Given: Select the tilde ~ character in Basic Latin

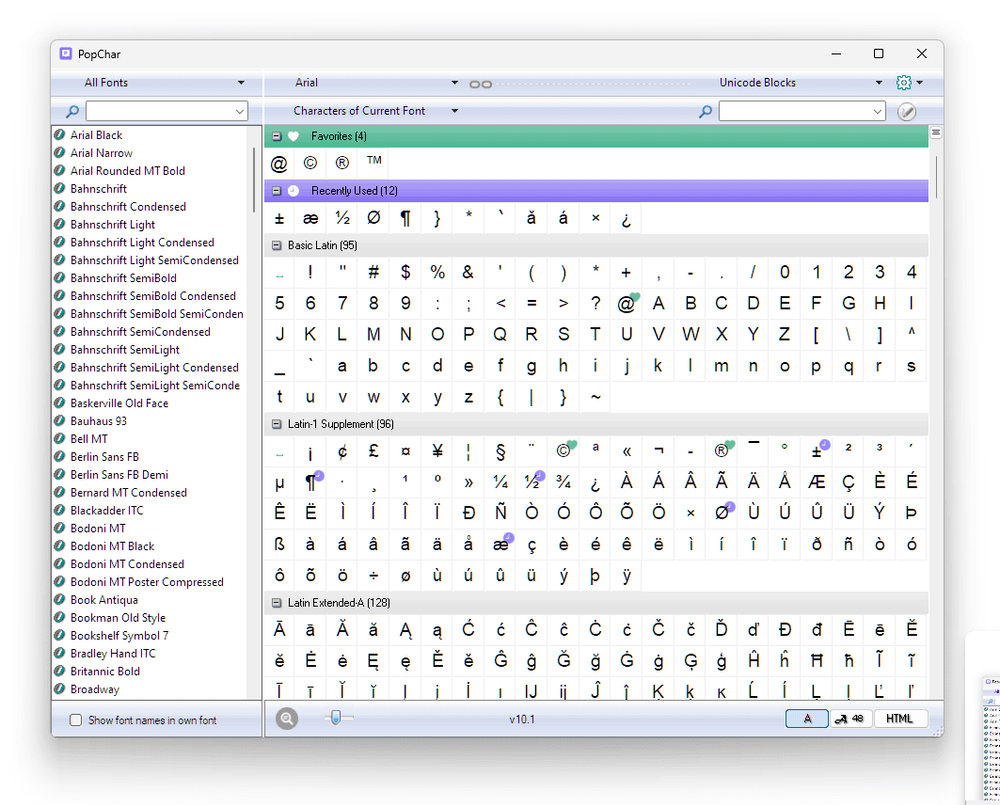Looking at the screenshot, I should tap(595, 397).
